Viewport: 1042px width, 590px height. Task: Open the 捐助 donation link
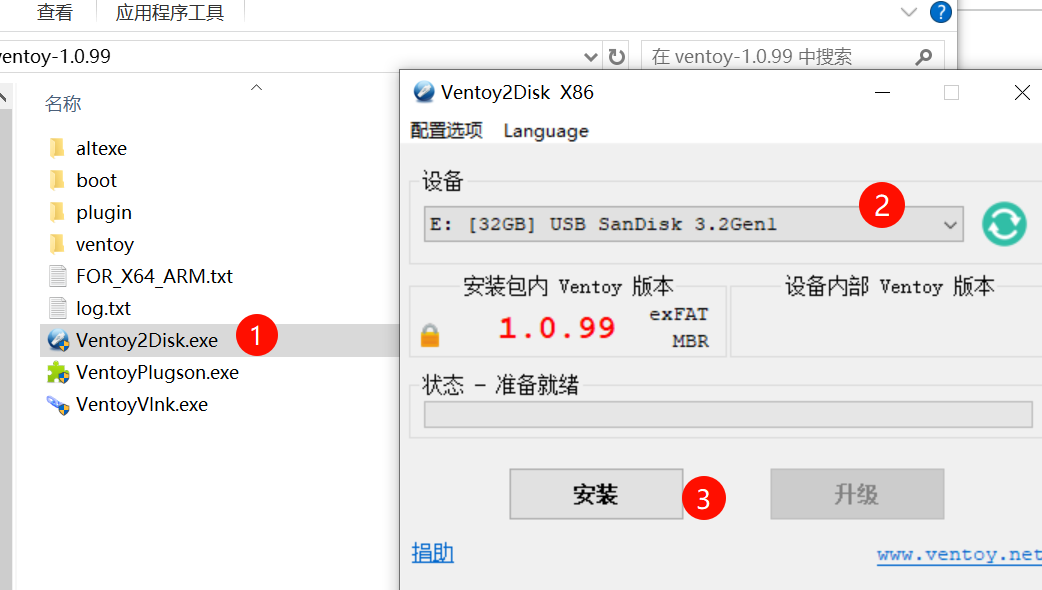click(433, 553)
